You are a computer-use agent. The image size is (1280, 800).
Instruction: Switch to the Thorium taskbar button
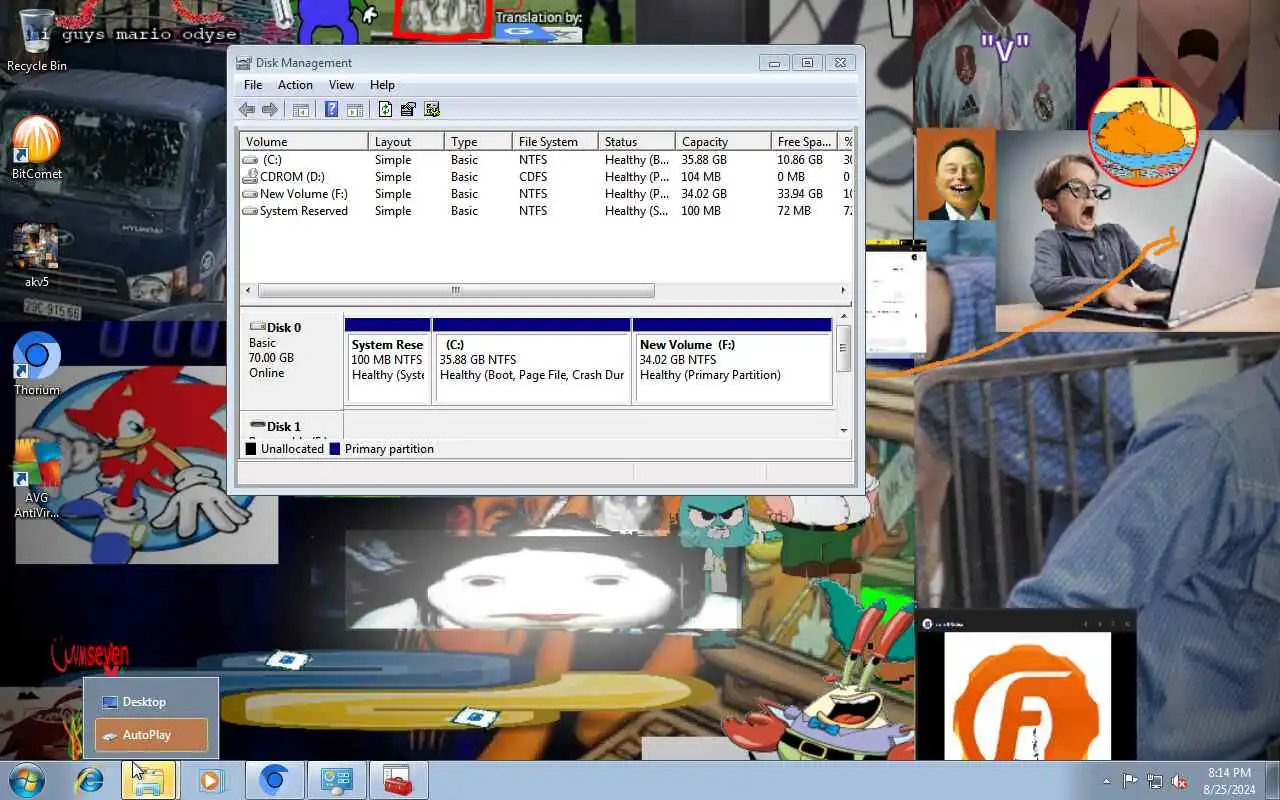[x=274, y=780]
